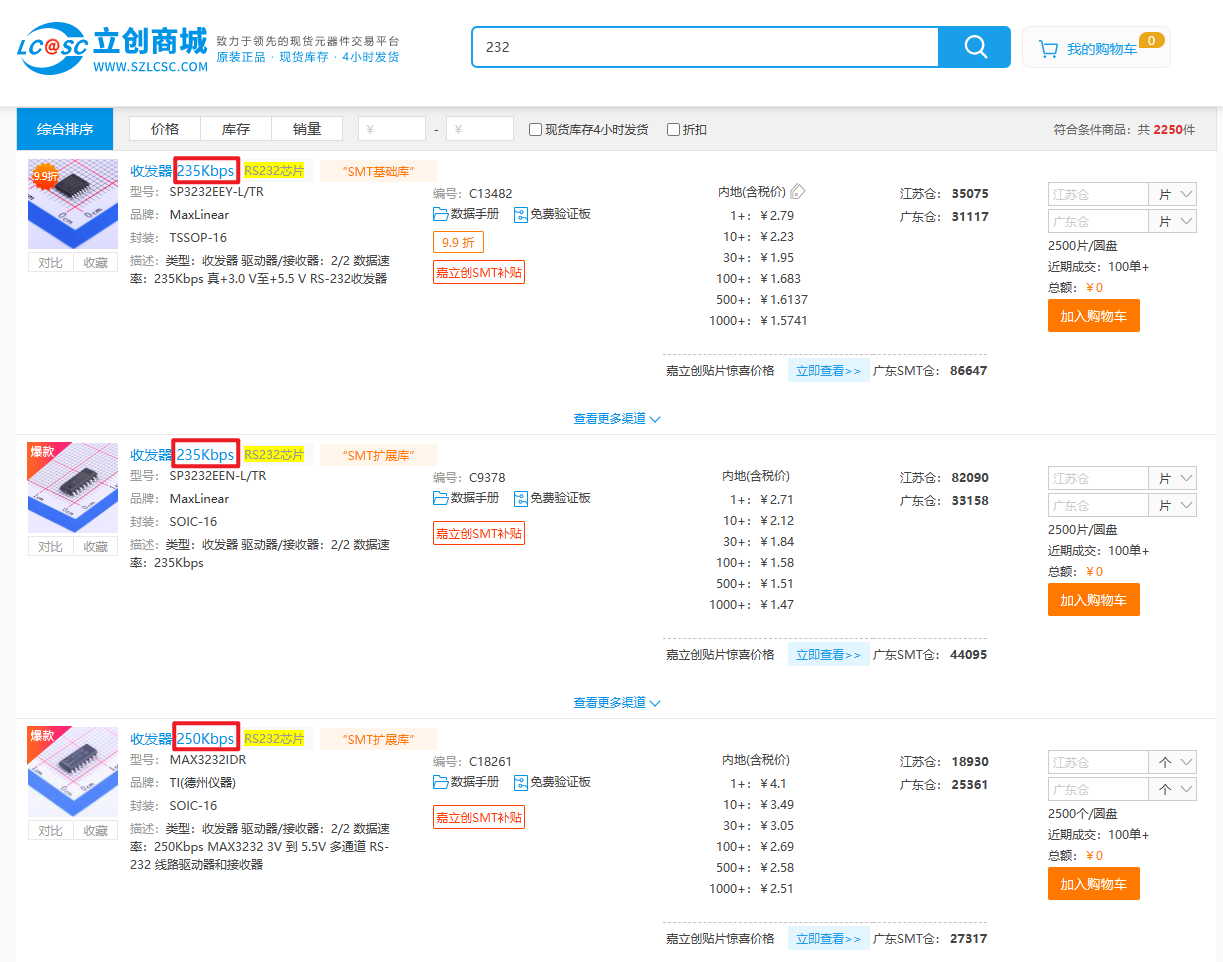This screenshot has height=962, width=1223.
Task: Open datasheet folder icon for C13482
Action: pos(441,214)
